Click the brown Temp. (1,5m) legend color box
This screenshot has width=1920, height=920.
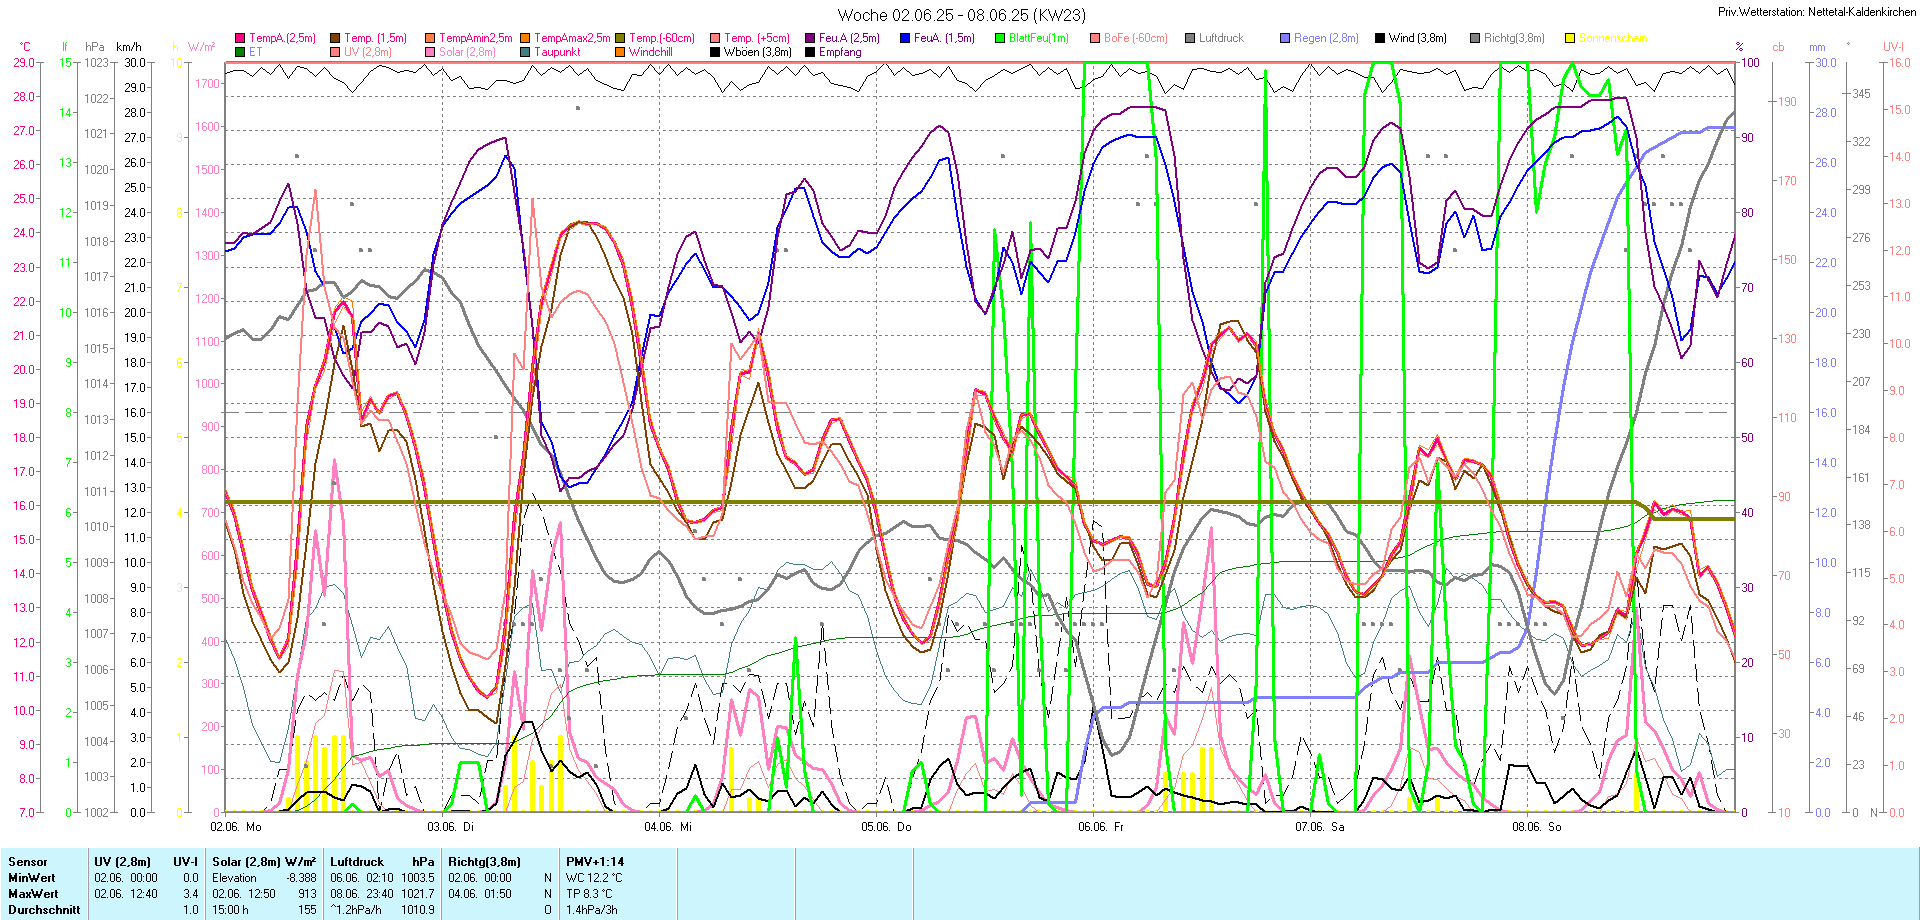(335, 38)
